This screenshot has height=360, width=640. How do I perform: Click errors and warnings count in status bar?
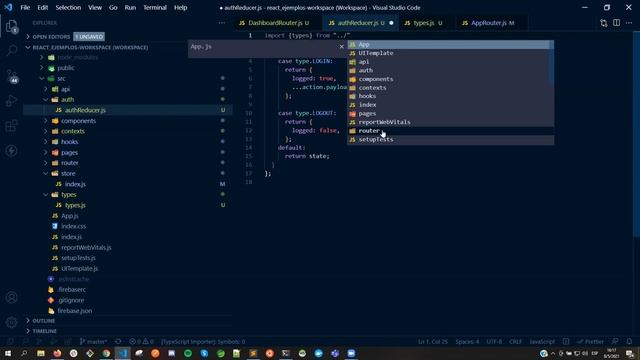(141, 341)
